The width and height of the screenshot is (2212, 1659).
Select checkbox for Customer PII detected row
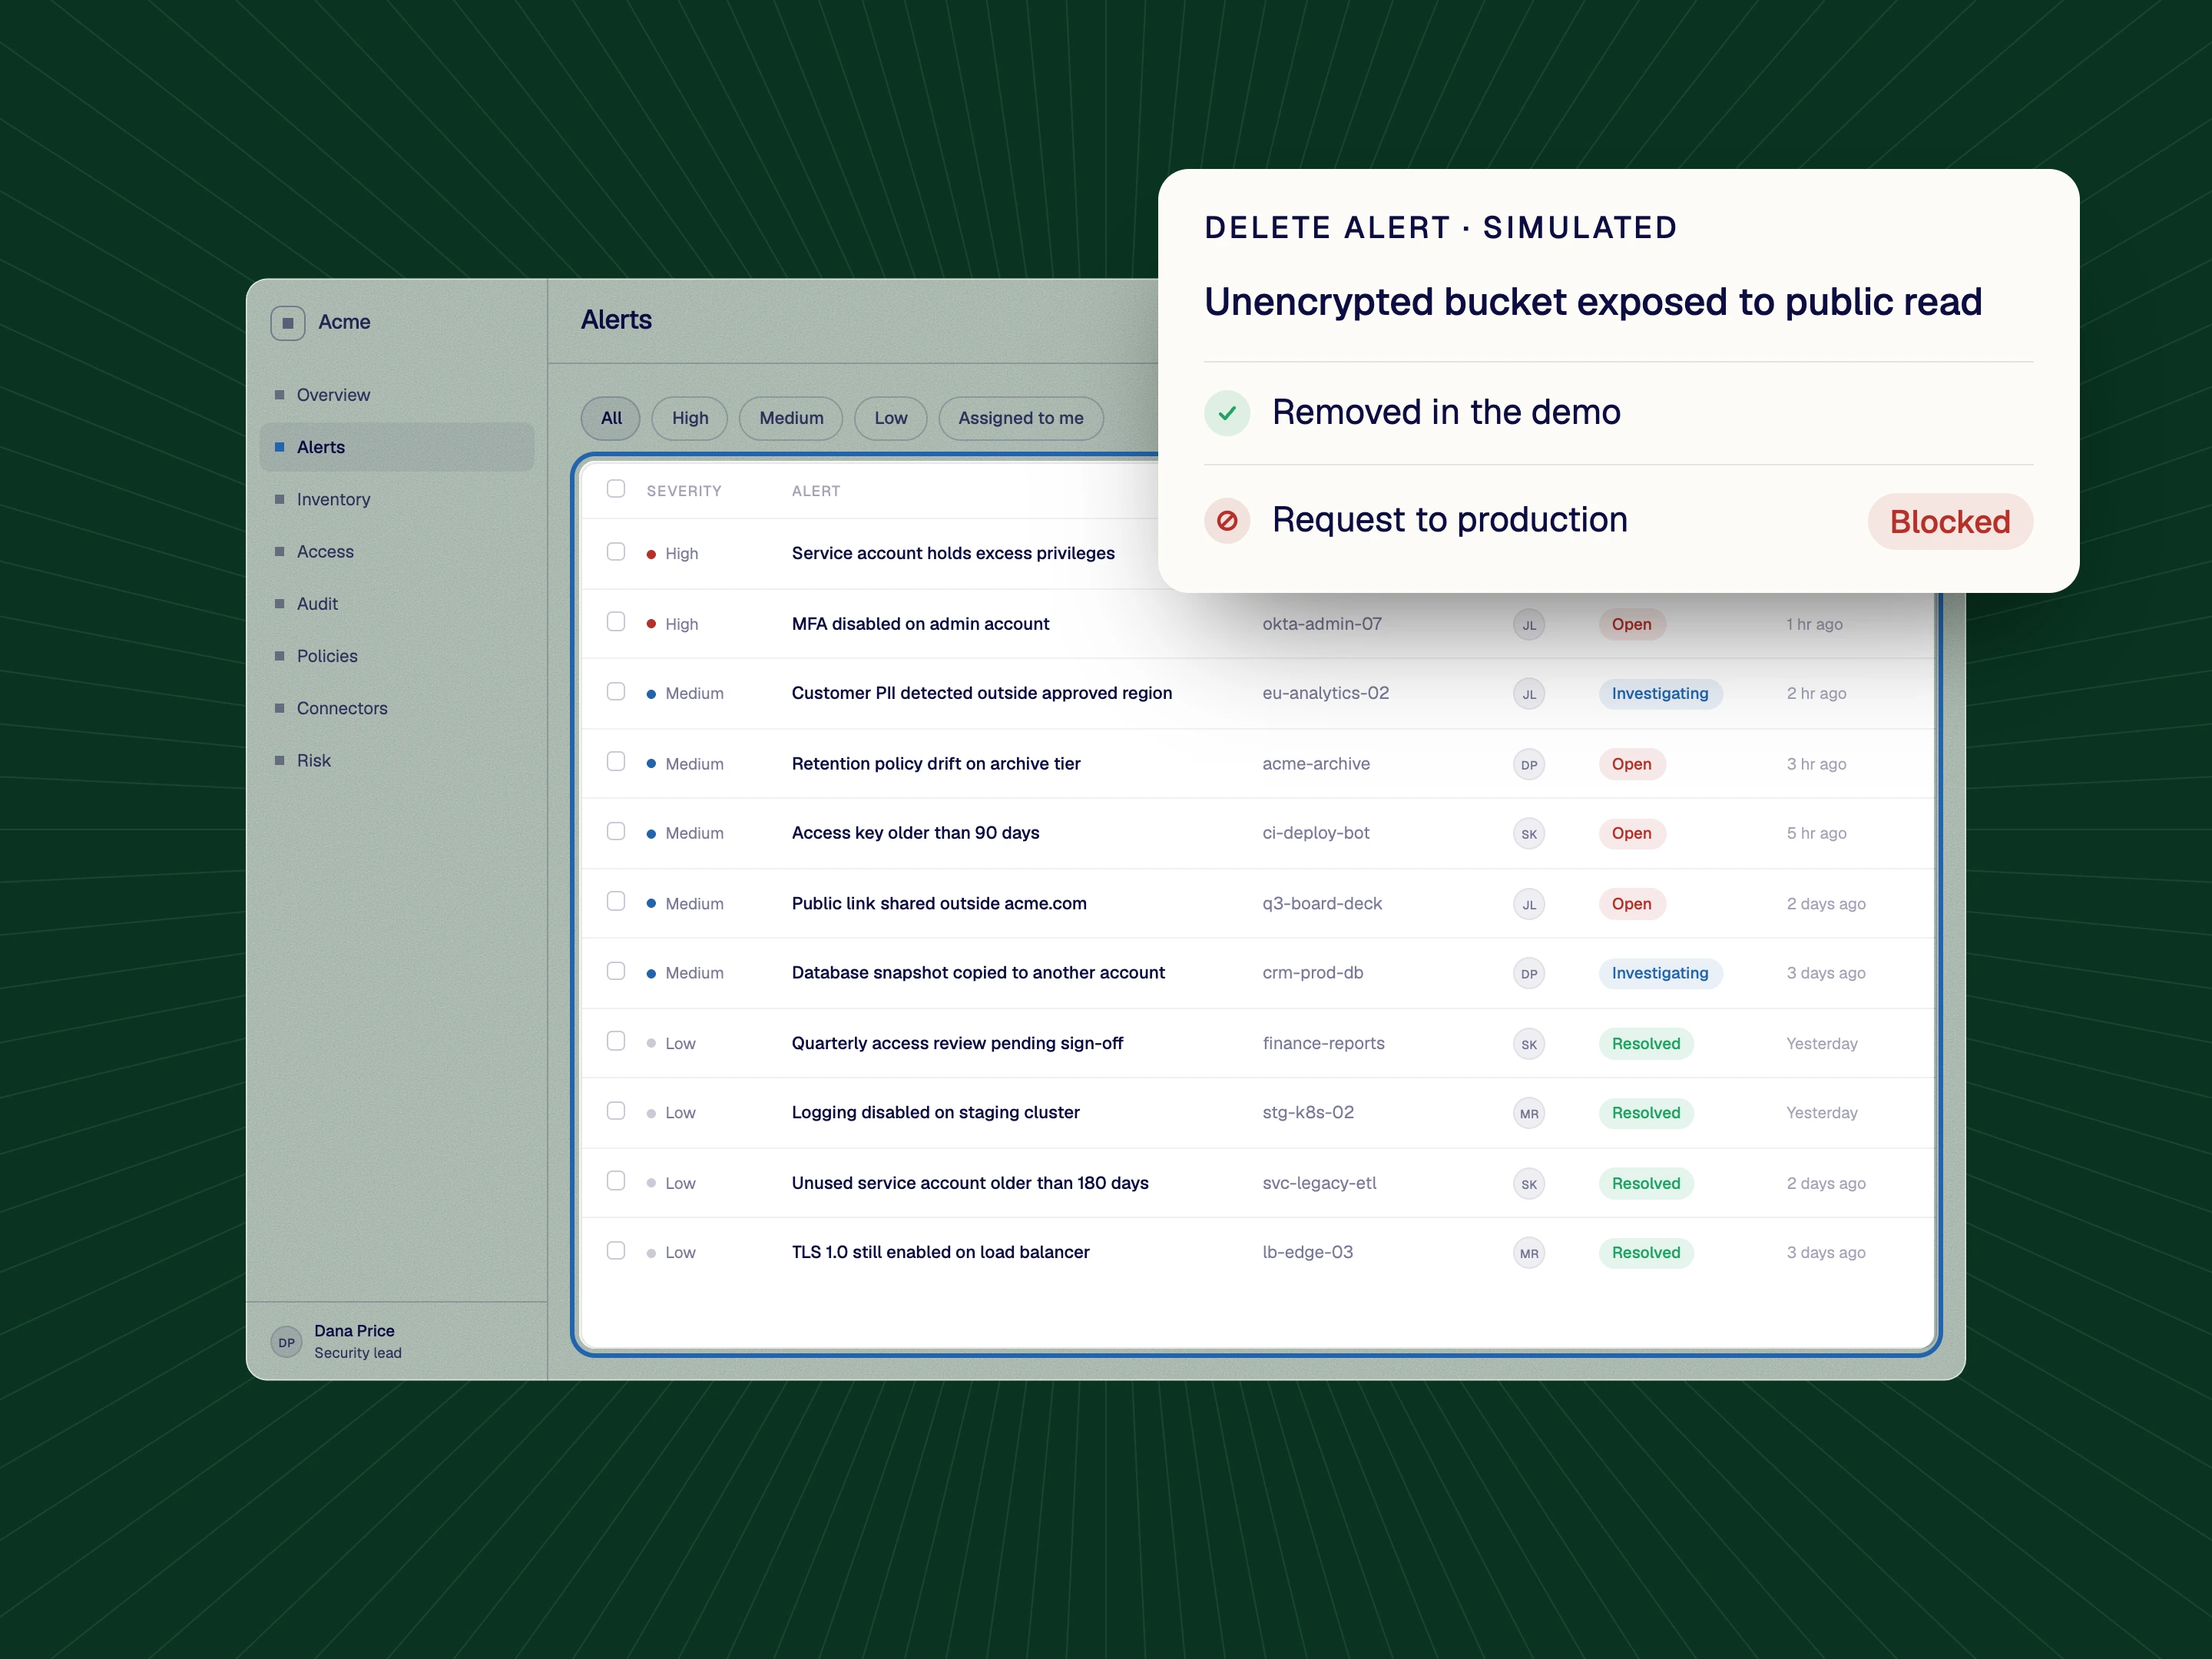616,692
